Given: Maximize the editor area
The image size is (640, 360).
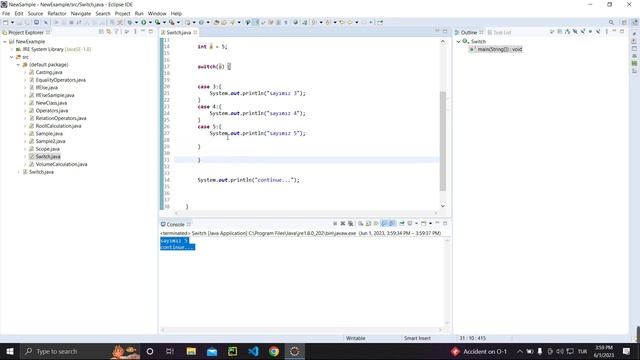Looking at the screenshot, I should tap(445, 31).
